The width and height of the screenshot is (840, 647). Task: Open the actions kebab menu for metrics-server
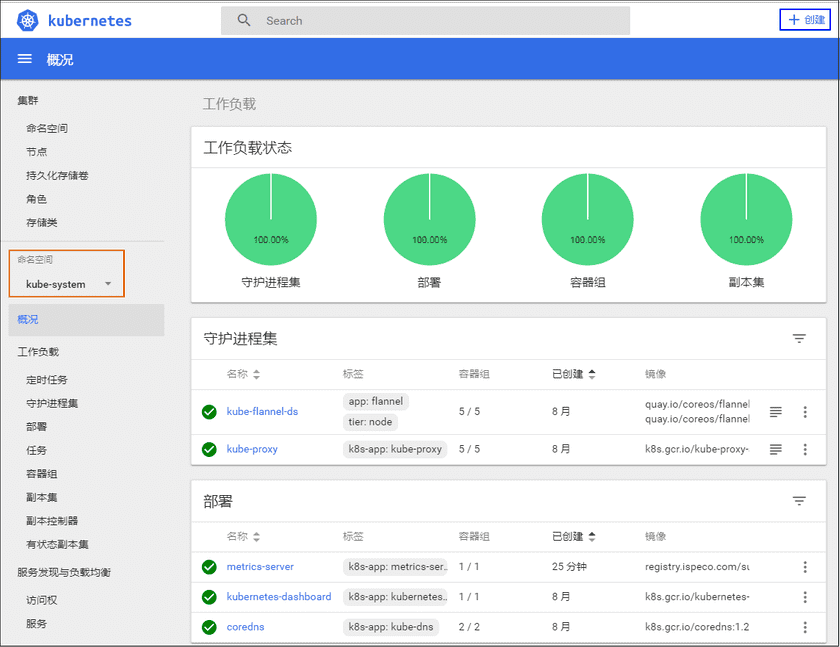coord(806,567)
